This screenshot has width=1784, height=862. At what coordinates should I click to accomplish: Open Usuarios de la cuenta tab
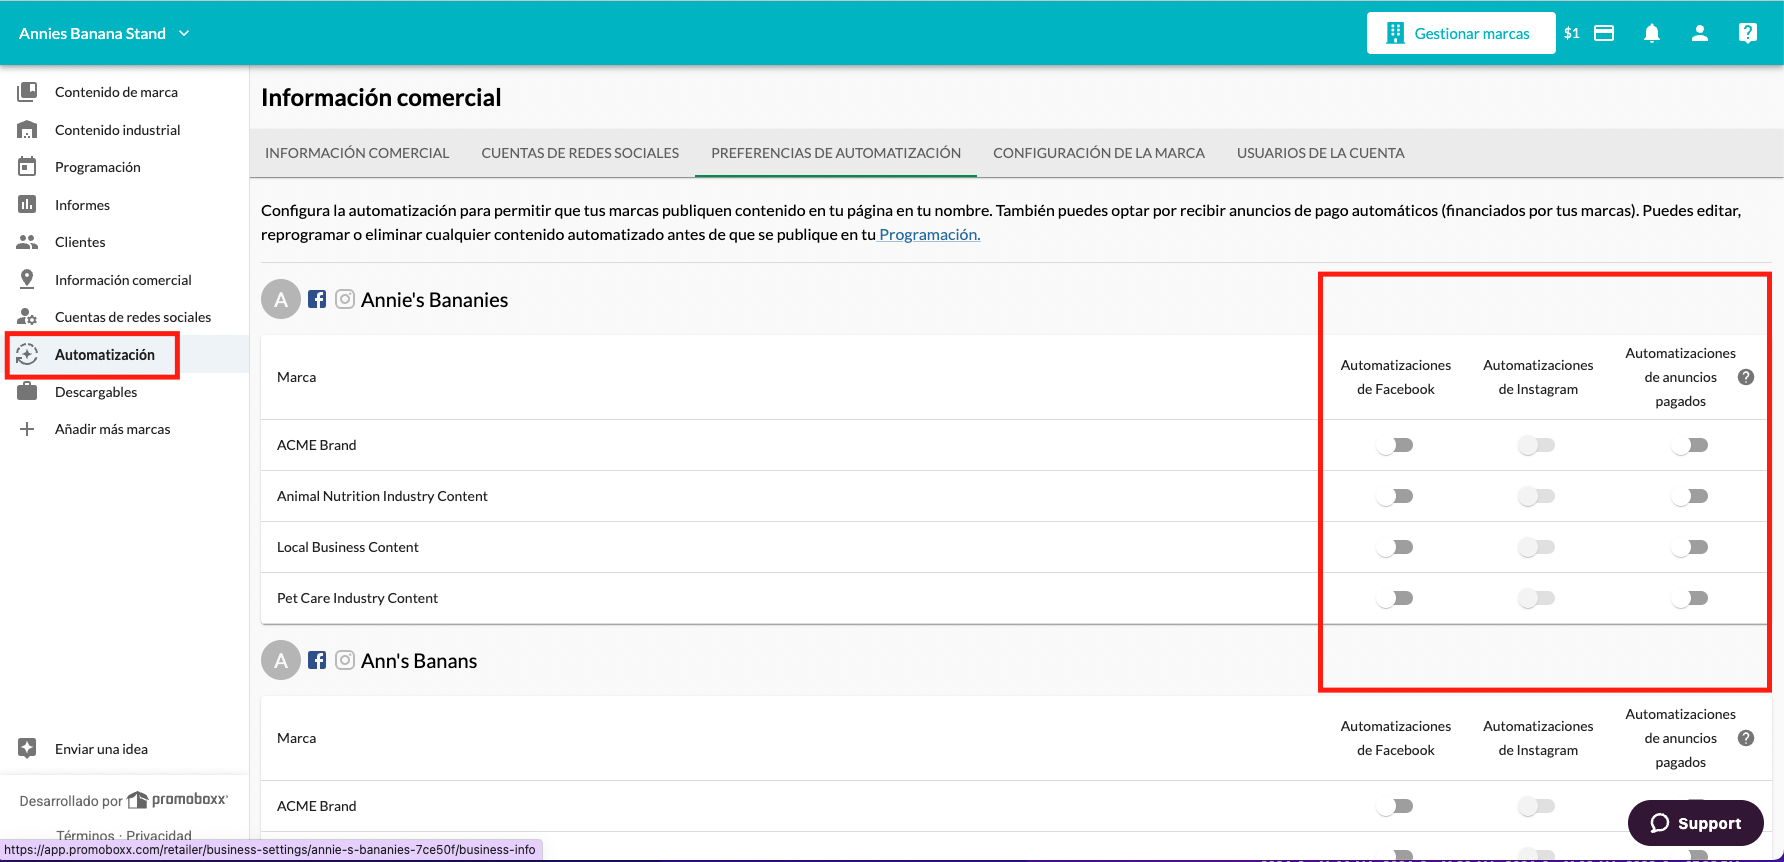(1320, 153)
